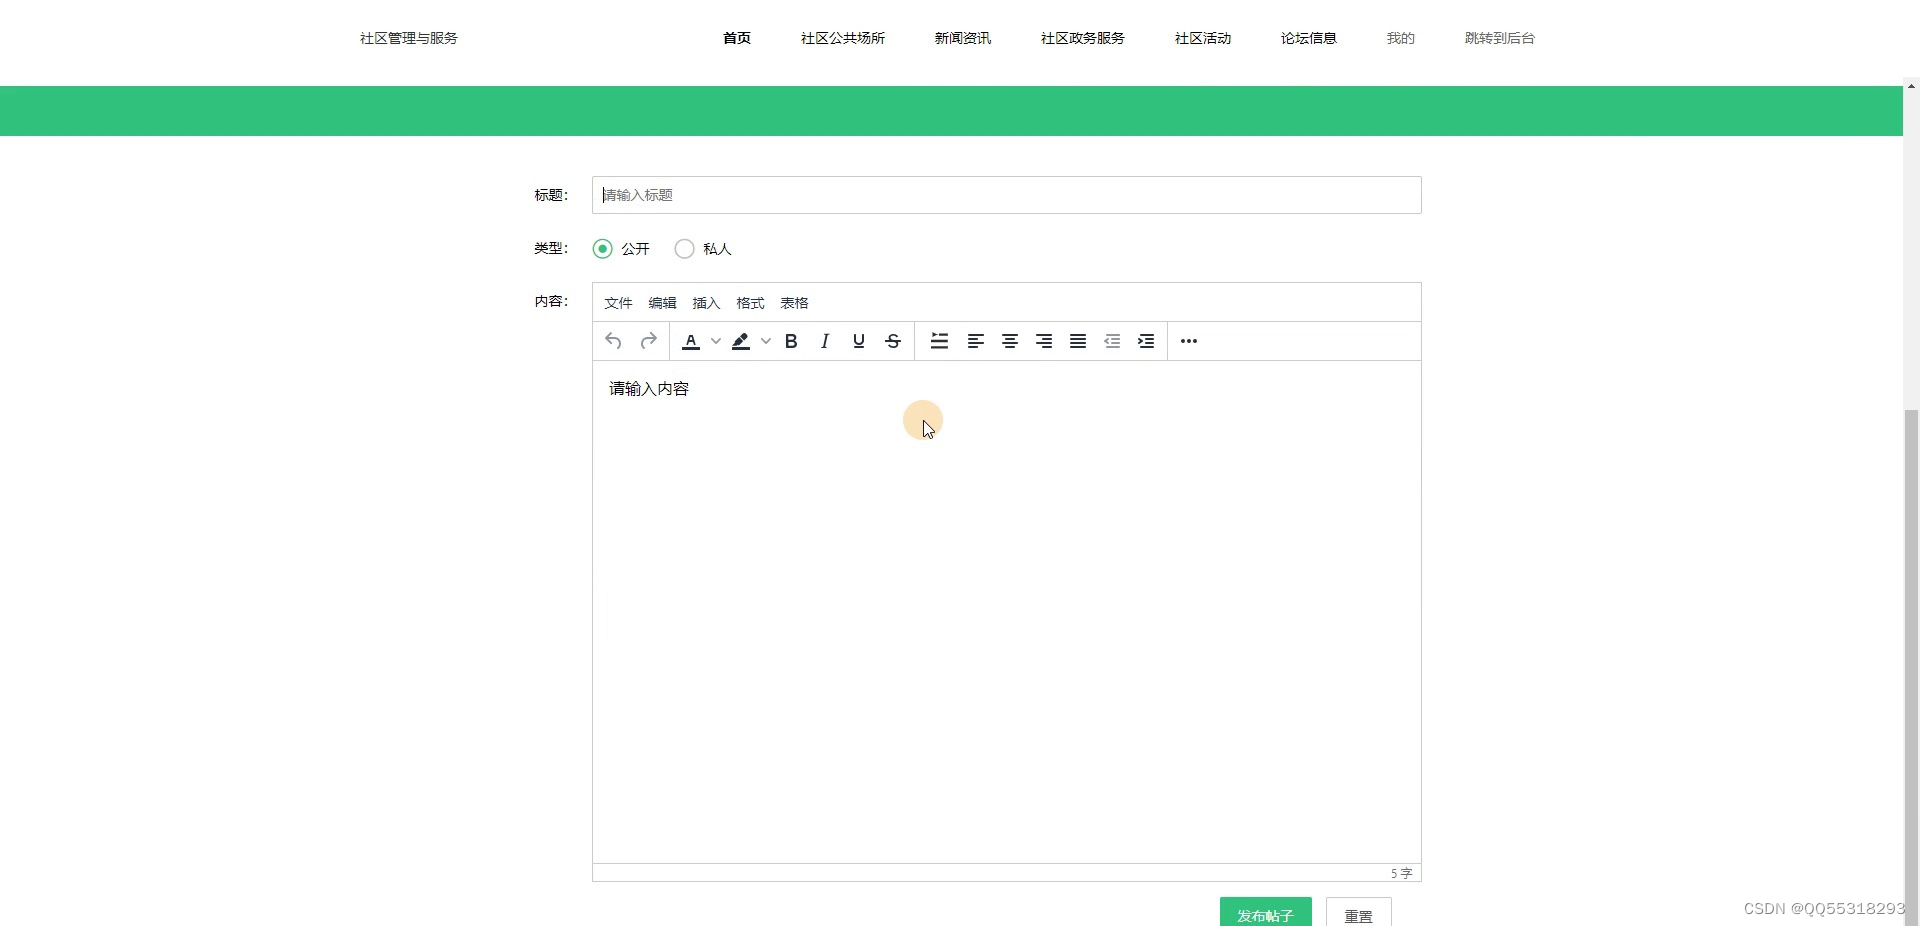Align text left
1920x926 pixels.
976,341
